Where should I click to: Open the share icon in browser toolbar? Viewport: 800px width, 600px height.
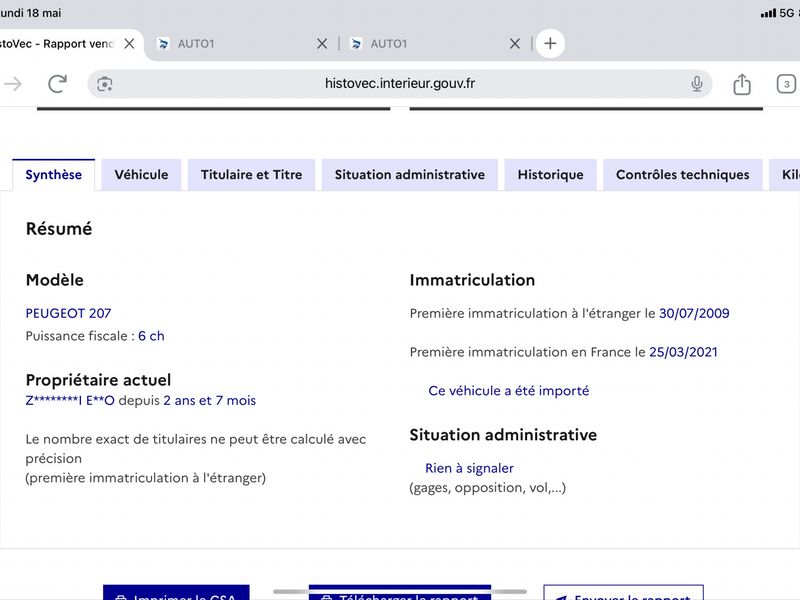(742, 84)
